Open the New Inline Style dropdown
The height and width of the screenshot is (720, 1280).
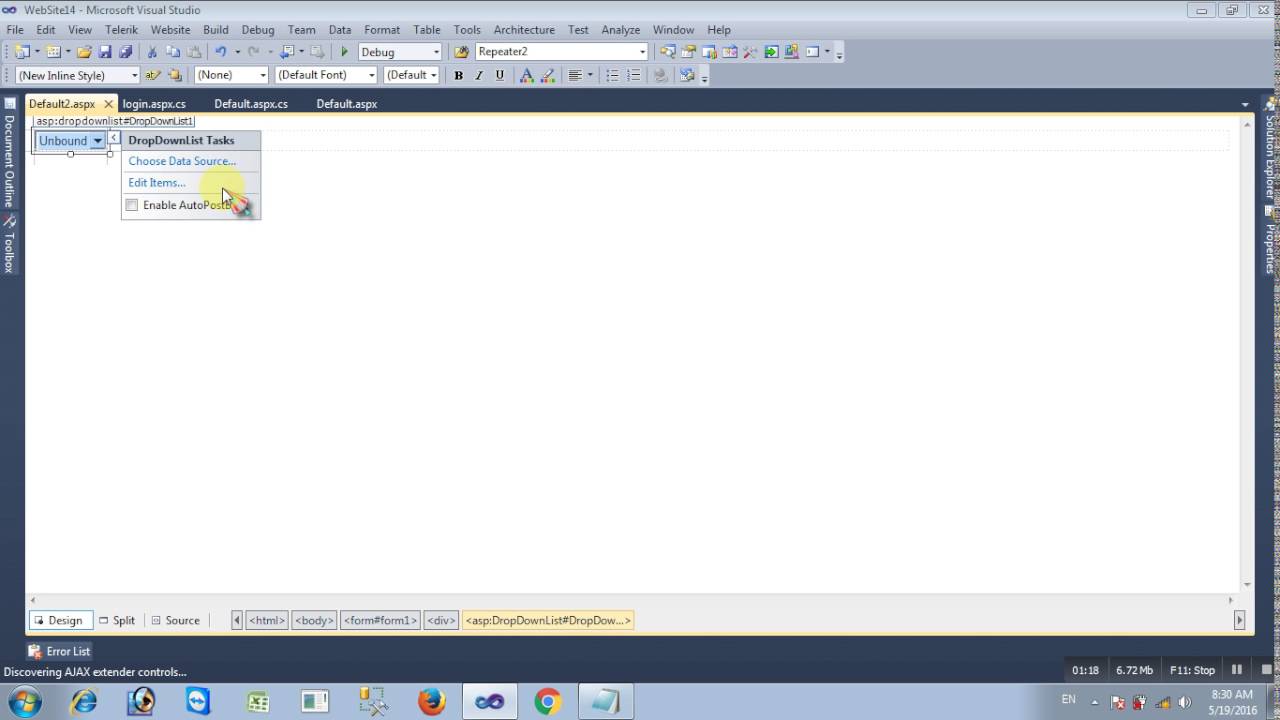tap(134, 75)
